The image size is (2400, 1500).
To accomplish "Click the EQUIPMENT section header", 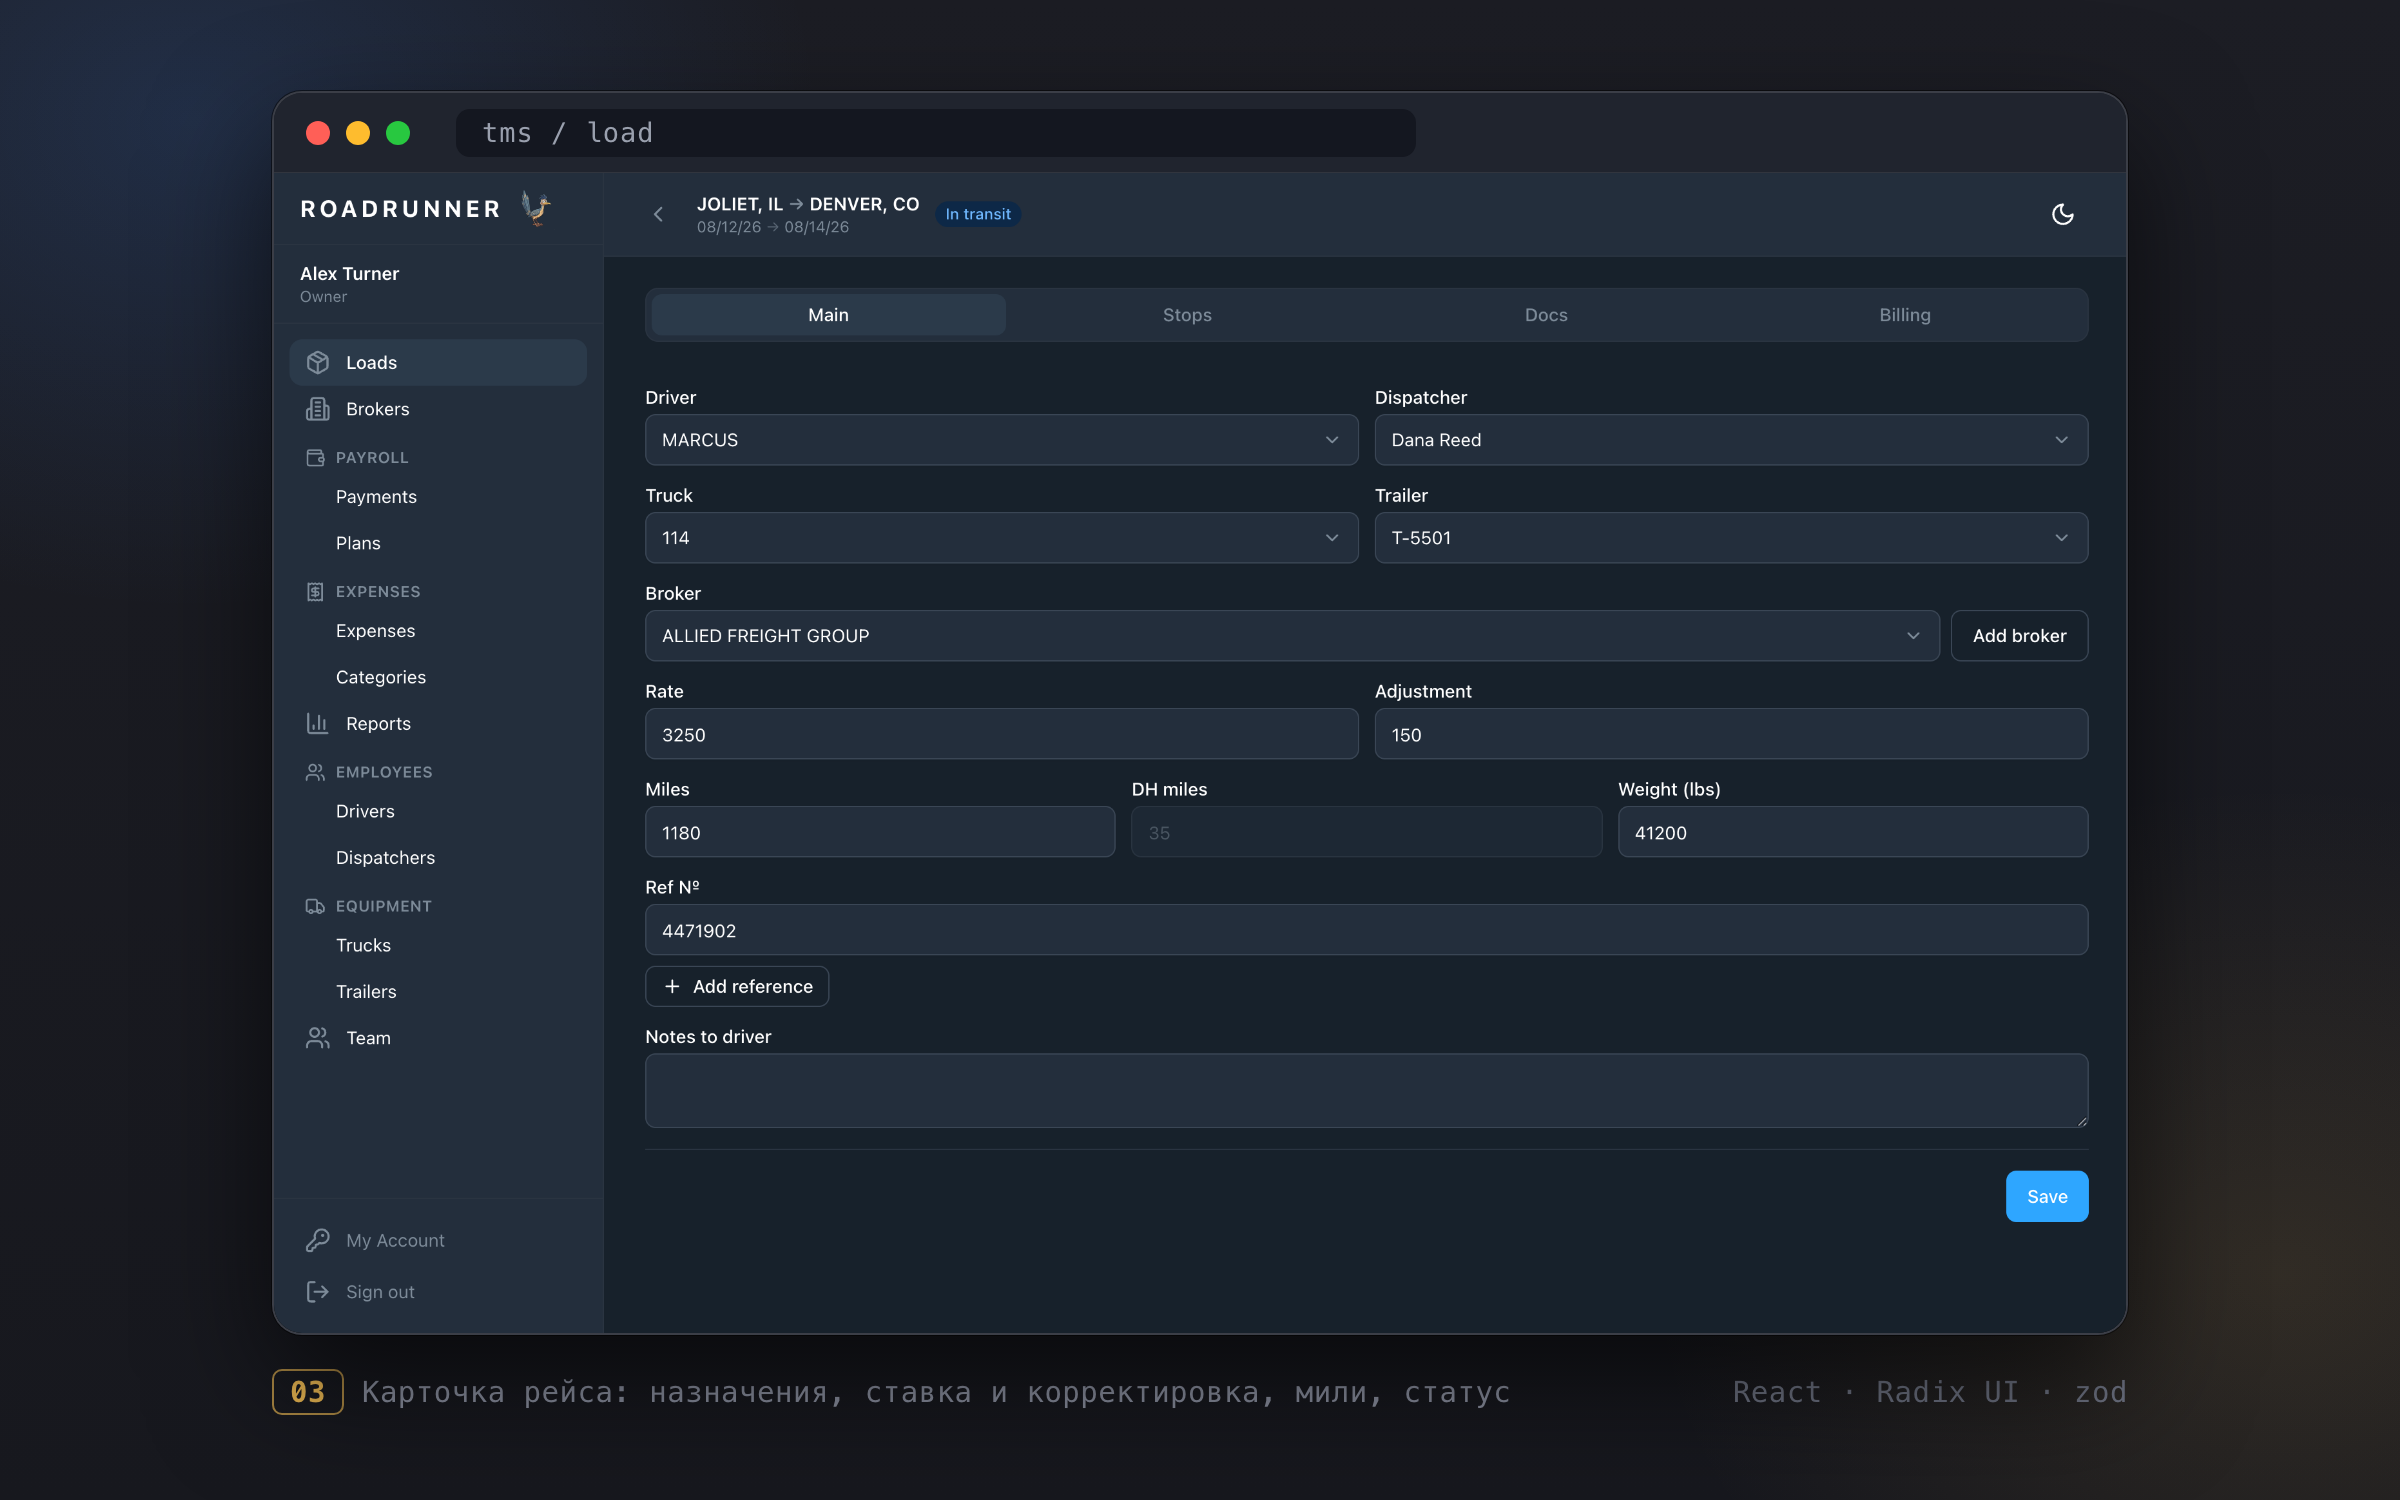I will click(384, 906).
